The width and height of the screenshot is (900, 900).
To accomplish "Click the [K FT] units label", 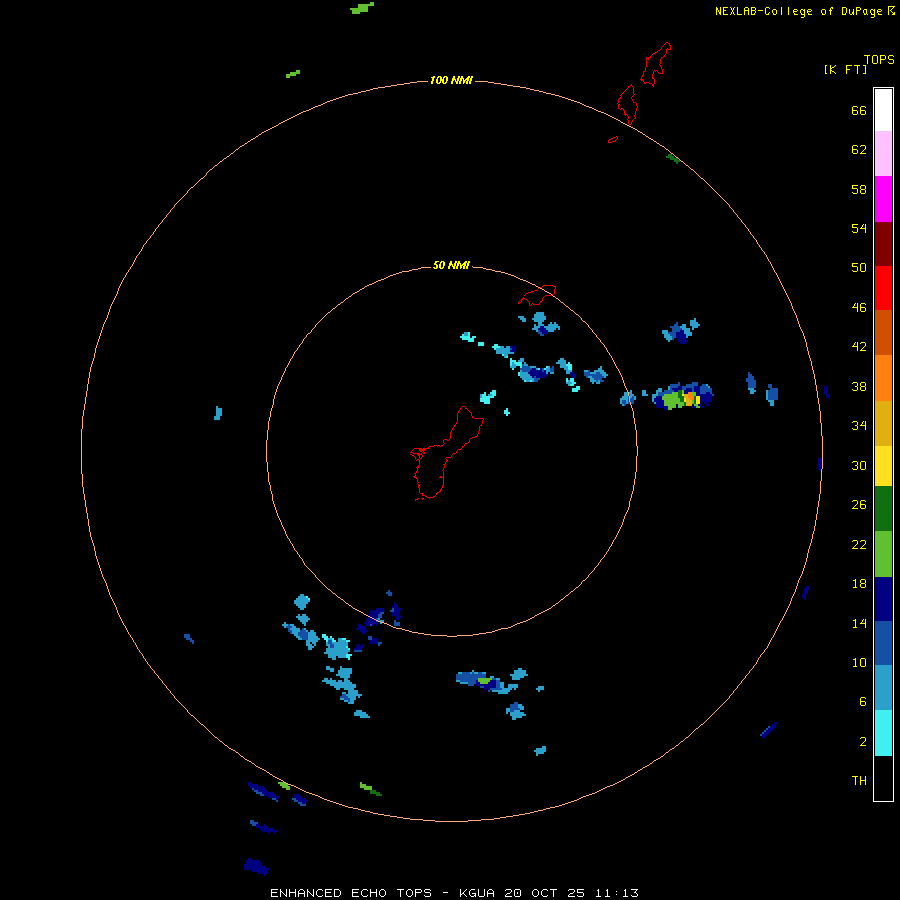I will click(x=845, y=69).
